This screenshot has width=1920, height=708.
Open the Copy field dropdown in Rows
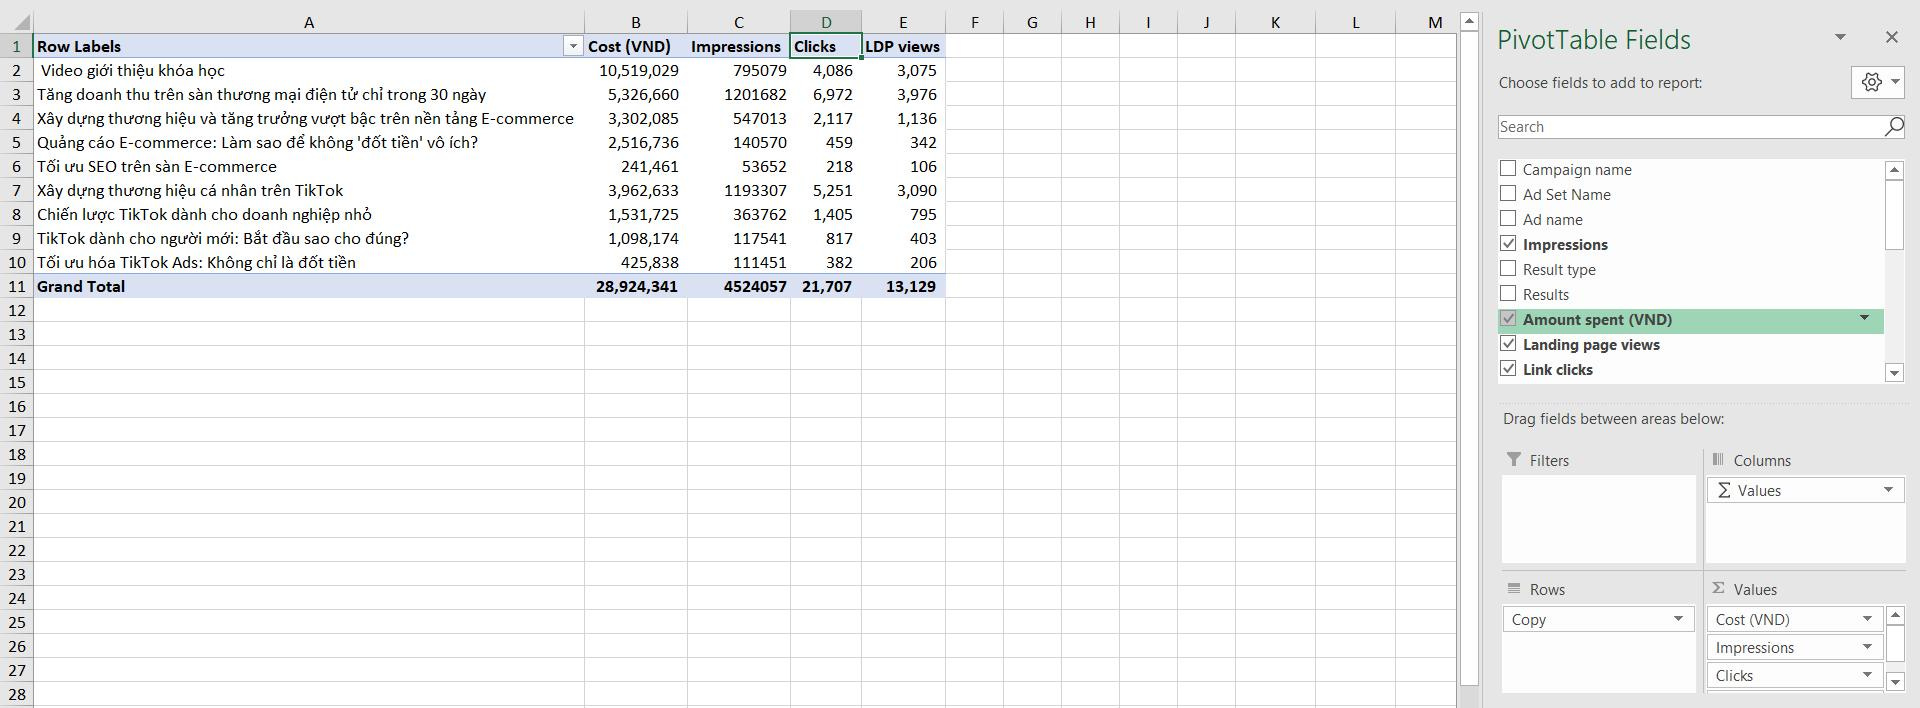pyautogui.click(x=1678, y=619)
